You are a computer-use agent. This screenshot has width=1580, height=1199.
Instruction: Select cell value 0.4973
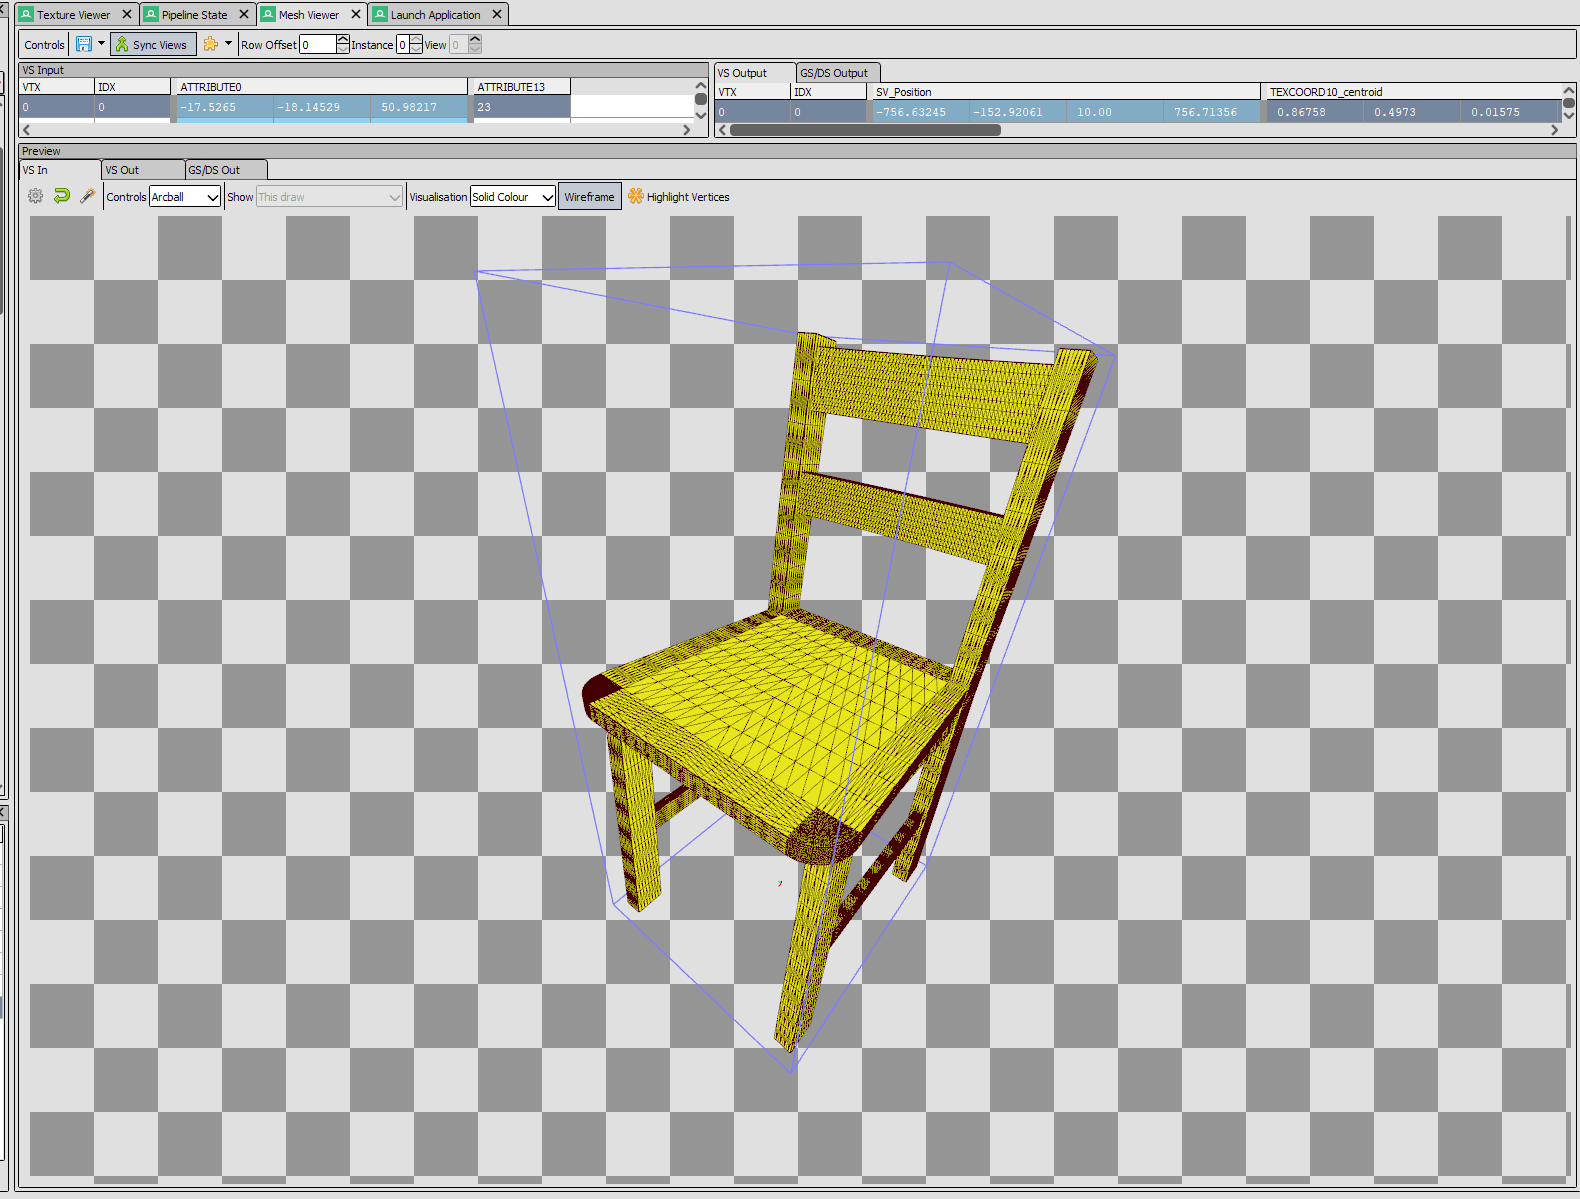pos(1411,112)
